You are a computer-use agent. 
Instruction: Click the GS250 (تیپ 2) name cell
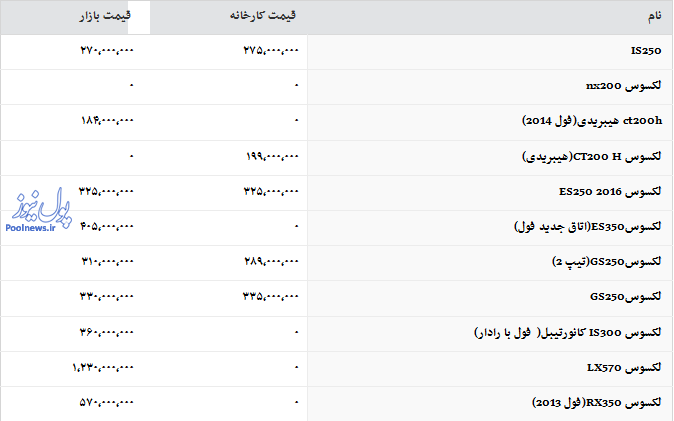pyautogui.click(x=606, y=262)
